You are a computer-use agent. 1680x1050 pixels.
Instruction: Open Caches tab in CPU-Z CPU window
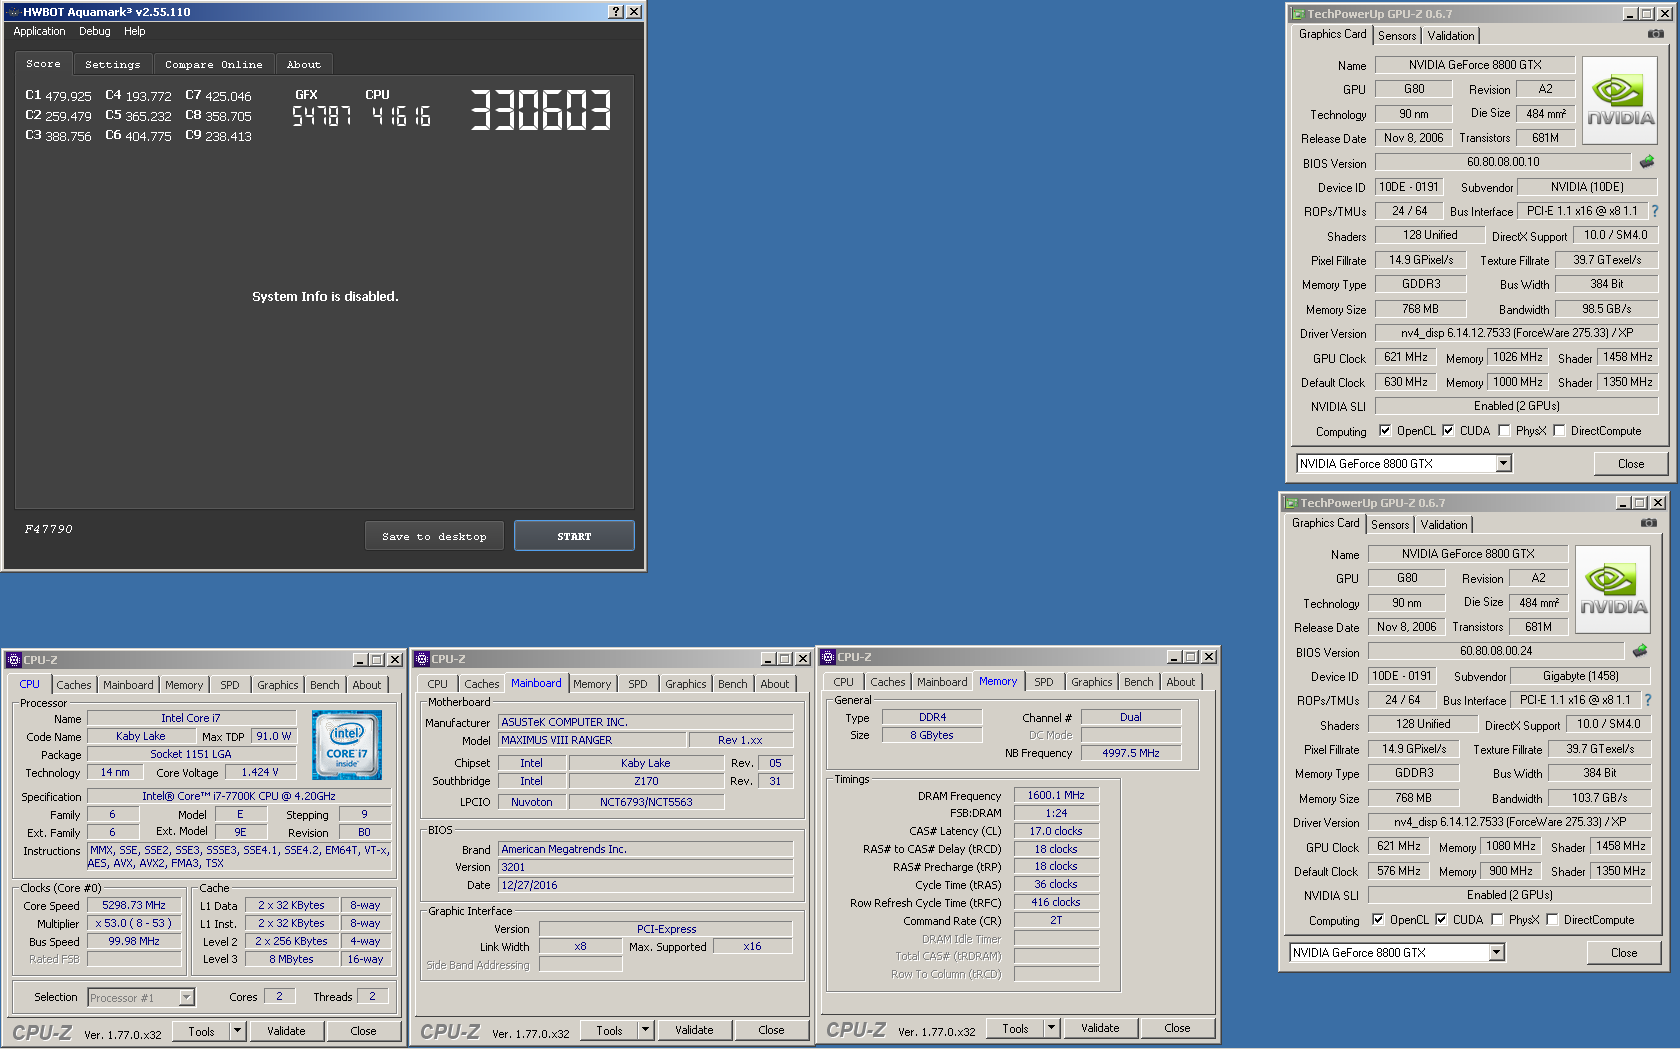tap(74, 685)
